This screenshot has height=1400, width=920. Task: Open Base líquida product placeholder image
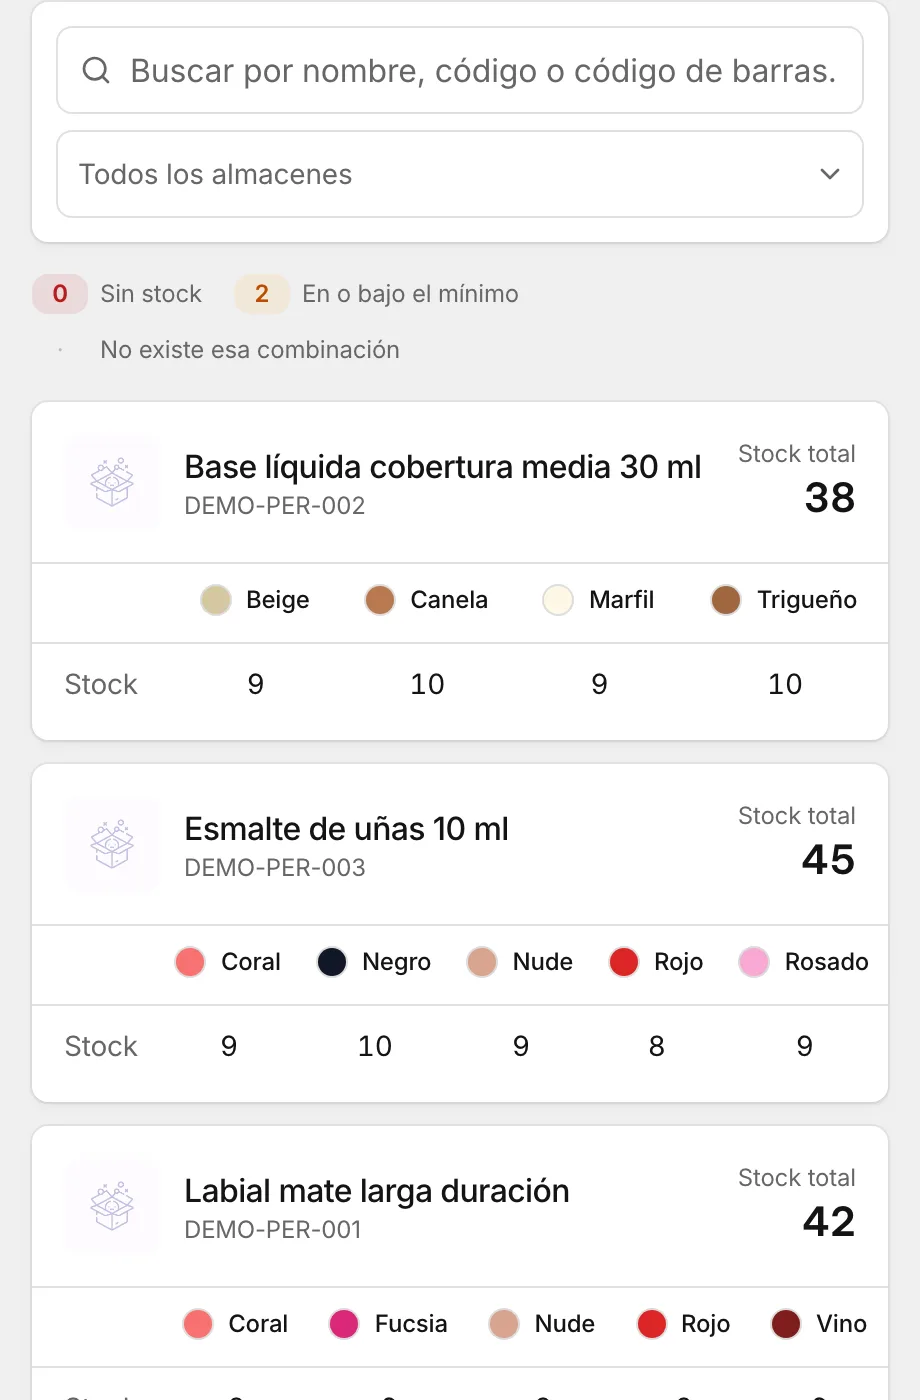tap(112, 482)
